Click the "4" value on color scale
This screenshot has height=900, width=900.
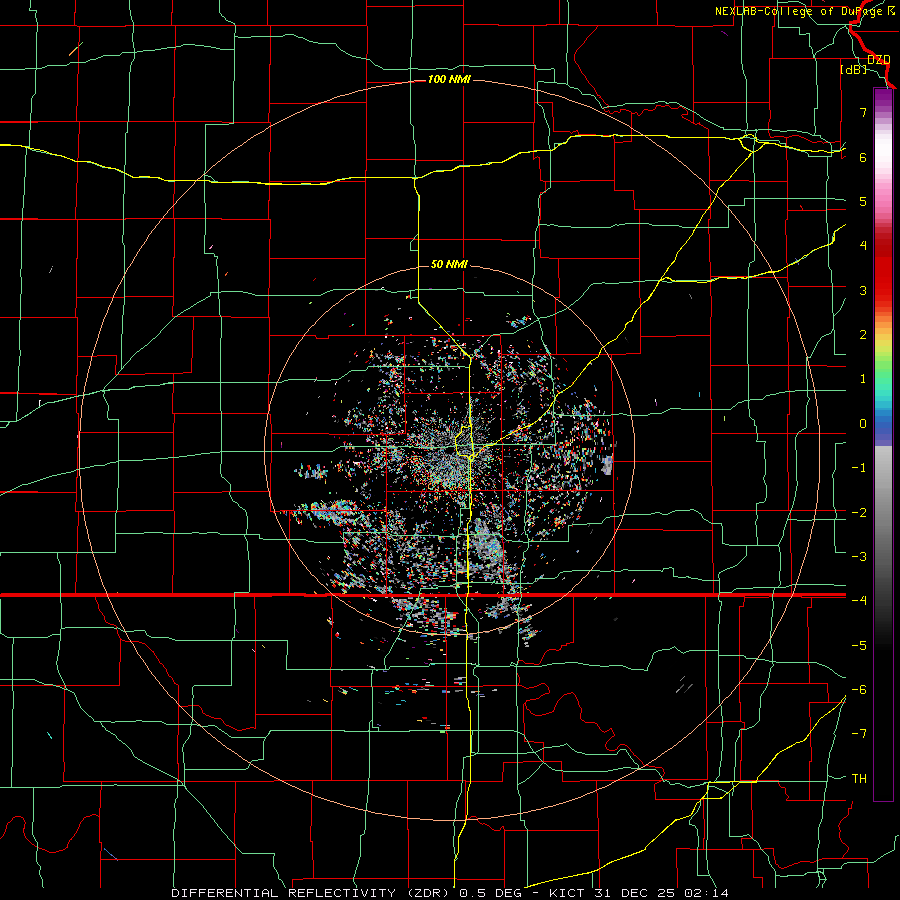click(863, 246)
